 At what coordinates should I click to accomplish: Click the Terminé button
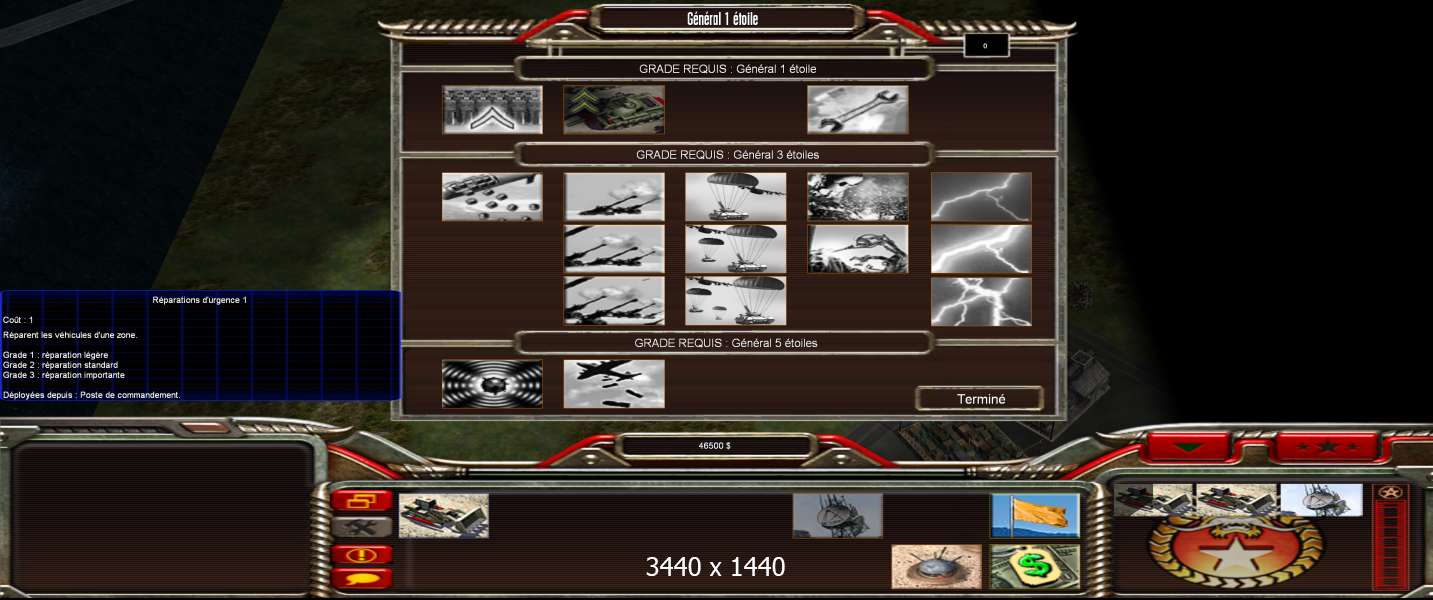tap(980, 399)
